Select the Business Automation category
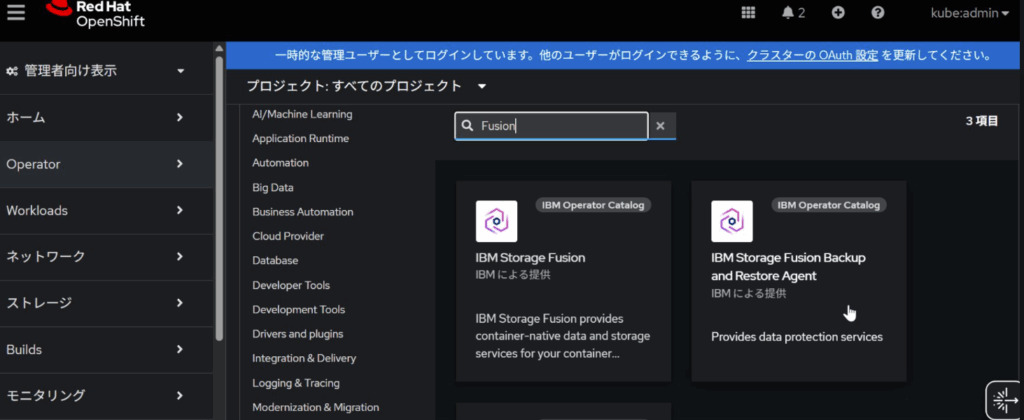Viewport: 1024px width, 420px height. tap(302, 212)
